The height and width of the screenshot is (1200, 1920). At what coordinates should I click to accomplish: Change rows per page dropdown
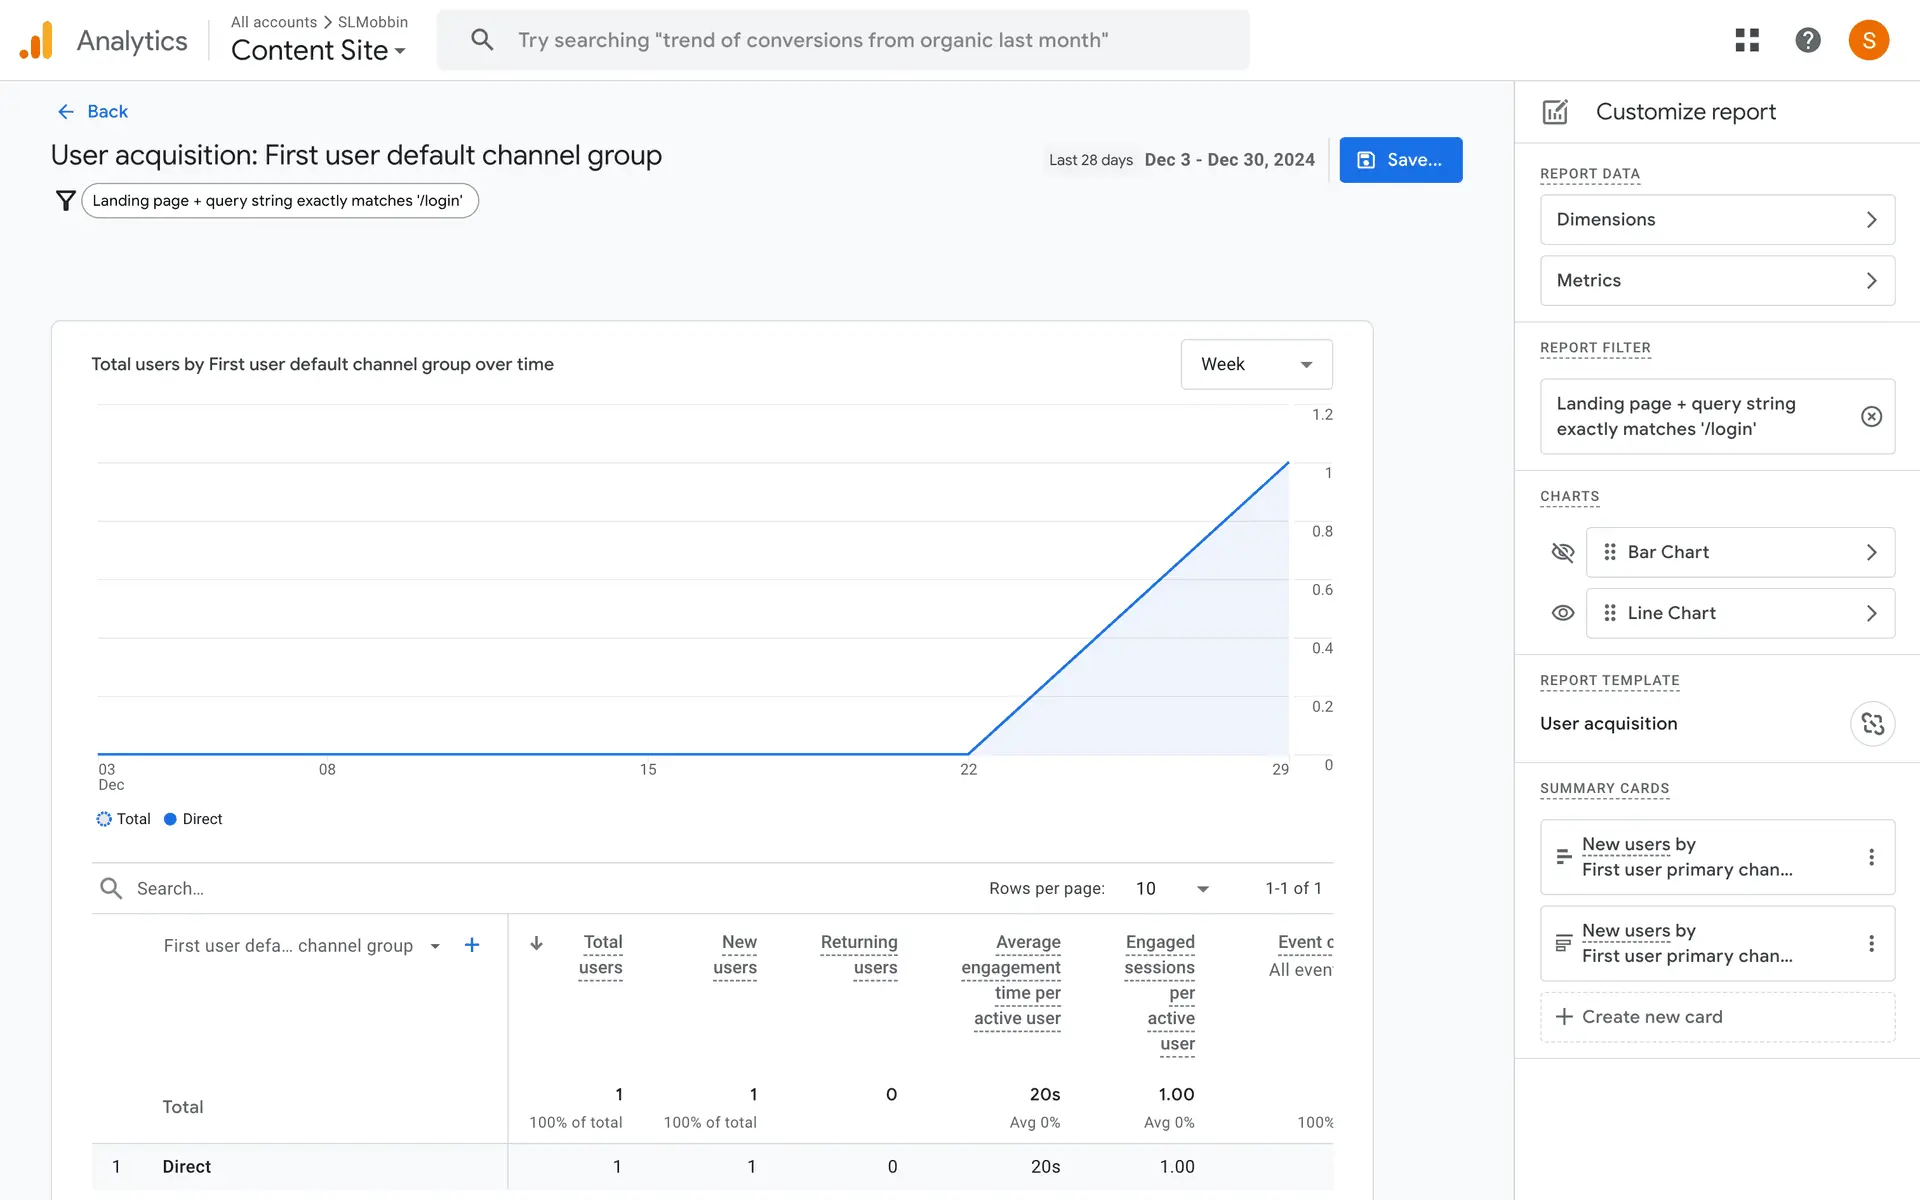[x=1172, y=888]
